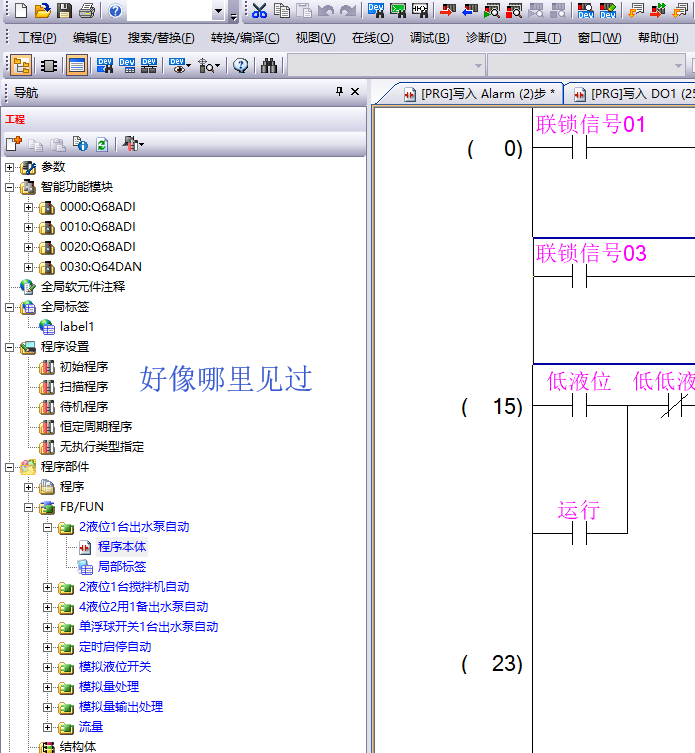The width and height of the screenshot is (695, 753).
Task: Click the refresh icon in navigation toolbar
Action: [x=101, y=144]
